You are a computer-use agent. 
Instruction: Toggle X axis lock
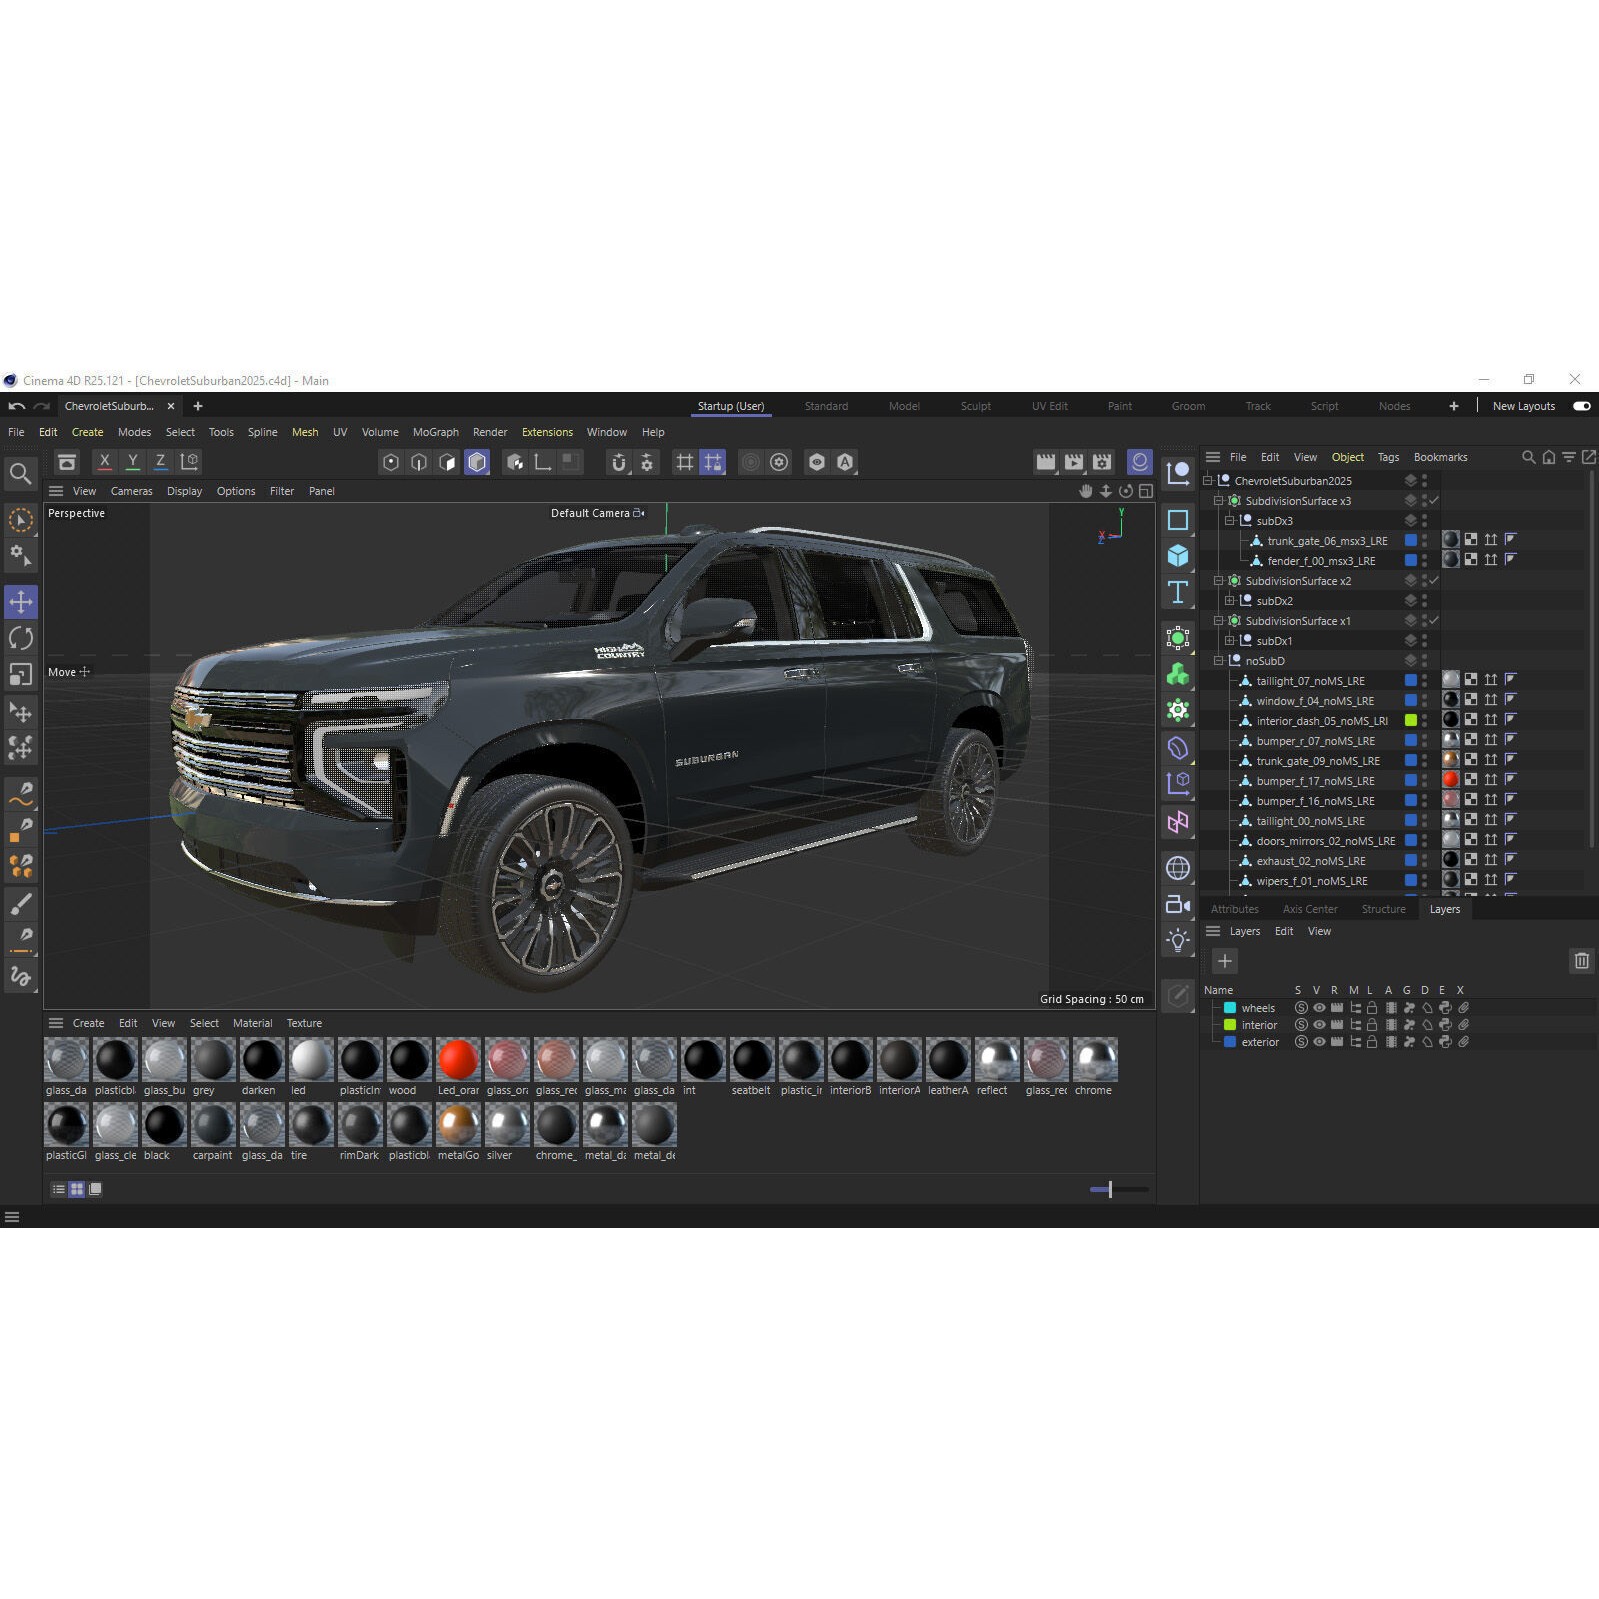104,462
